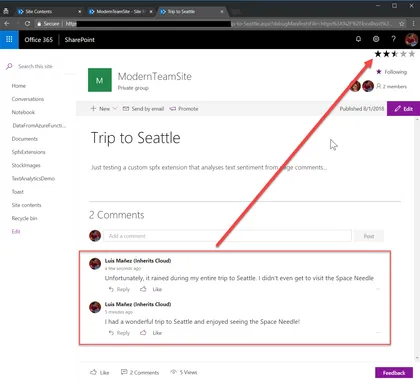420x382 pixels.
Task: Close the Site Contents browser tab
Action: coord(80,12)
